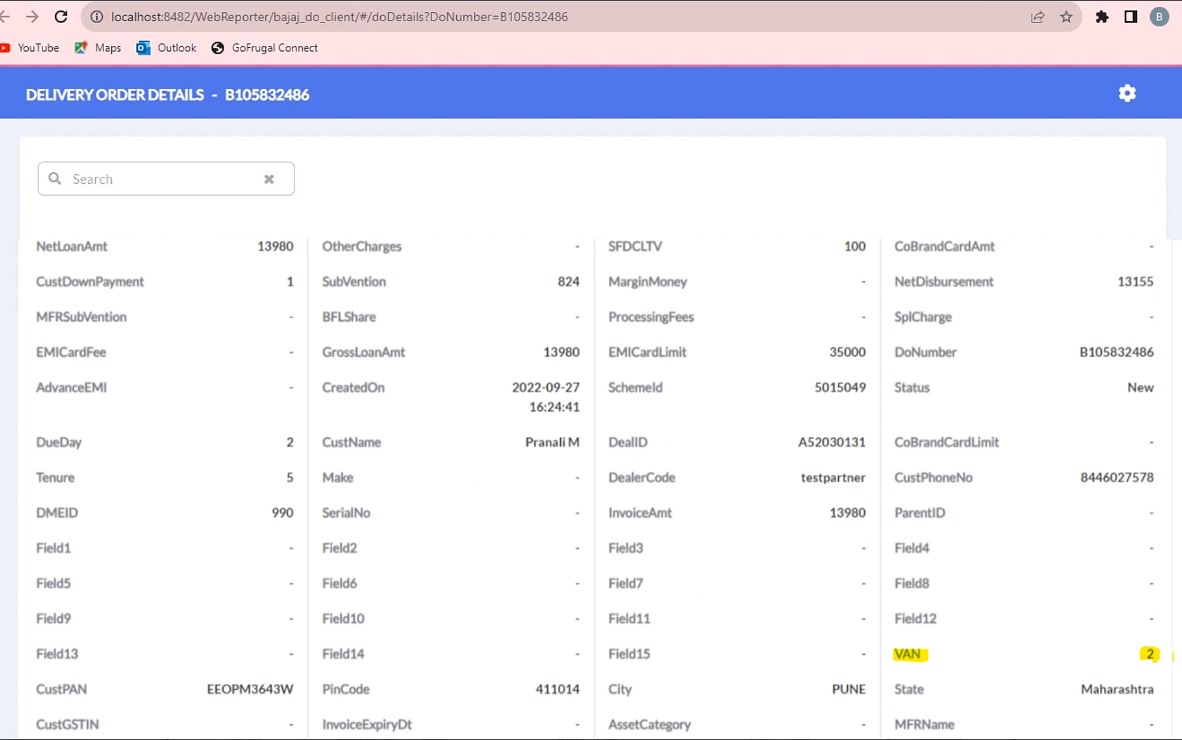The height and width of the screenshot is (740, 1182).
Task: Select EMICardLimit value 35000
Action: click(x=847, y=352)
